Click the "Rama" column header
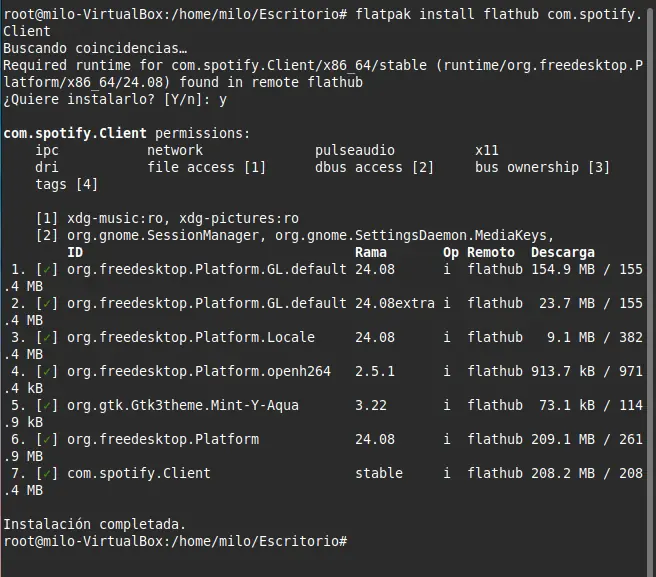Screen dimensions: 656x577 (371, 253)
